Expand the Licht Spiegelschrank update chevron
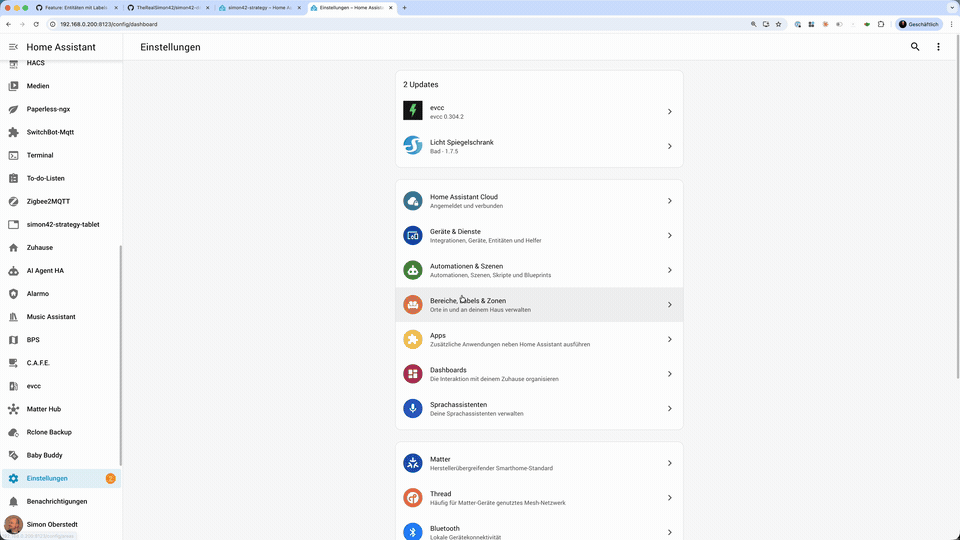Screen dimensions: 960x540 point(669,146)
